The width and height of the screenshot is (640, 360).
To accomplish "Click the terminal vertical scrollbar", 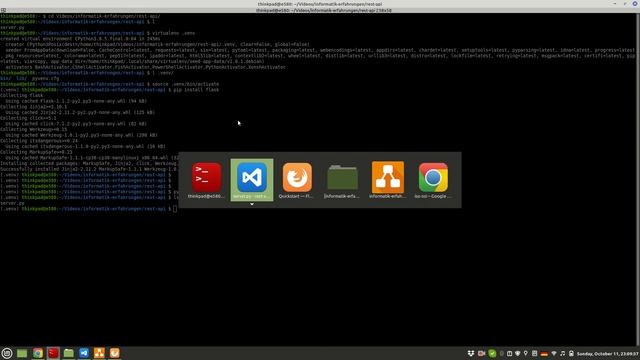I will (x=638, y=180).
